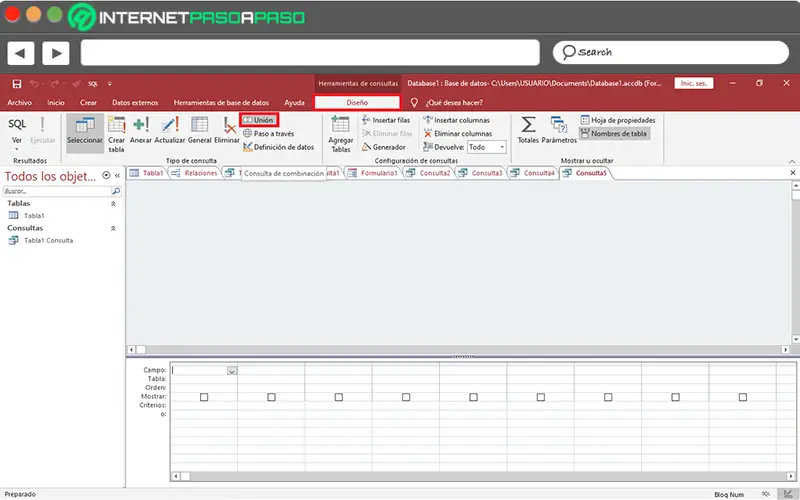Viewport: 800px width, 500px height.
Task: Switch to the Consulta3 document tab
Action: point(481,173)
